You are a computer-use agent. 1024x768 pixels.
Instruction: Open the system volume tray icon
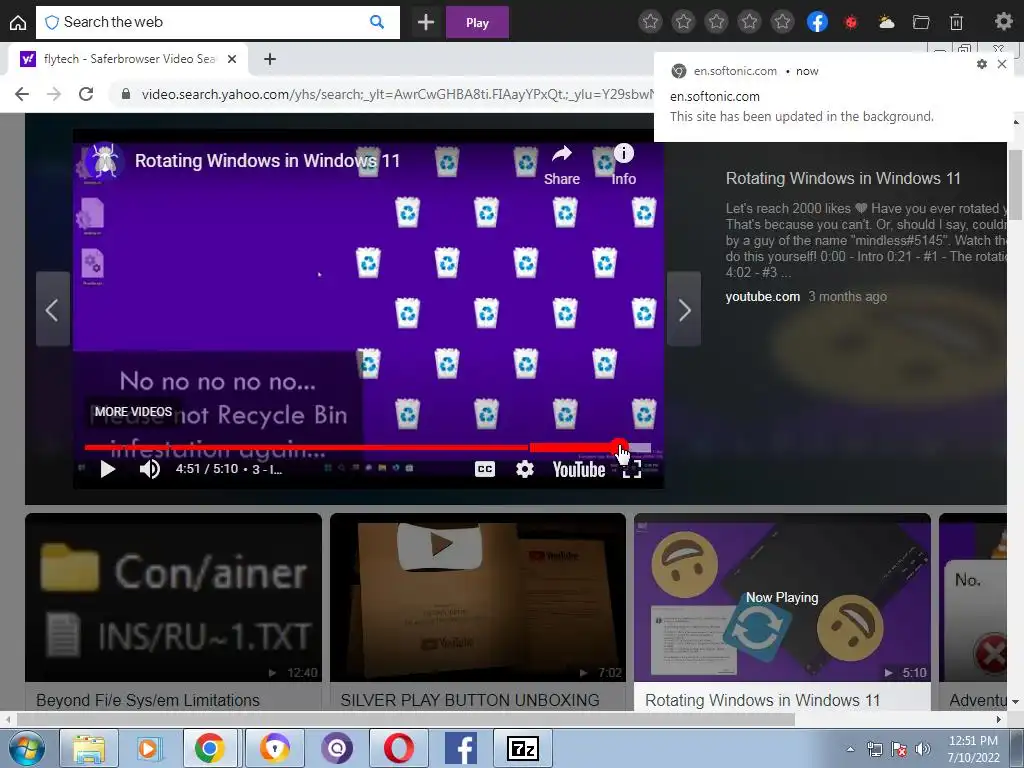click(x=923, y=749)
